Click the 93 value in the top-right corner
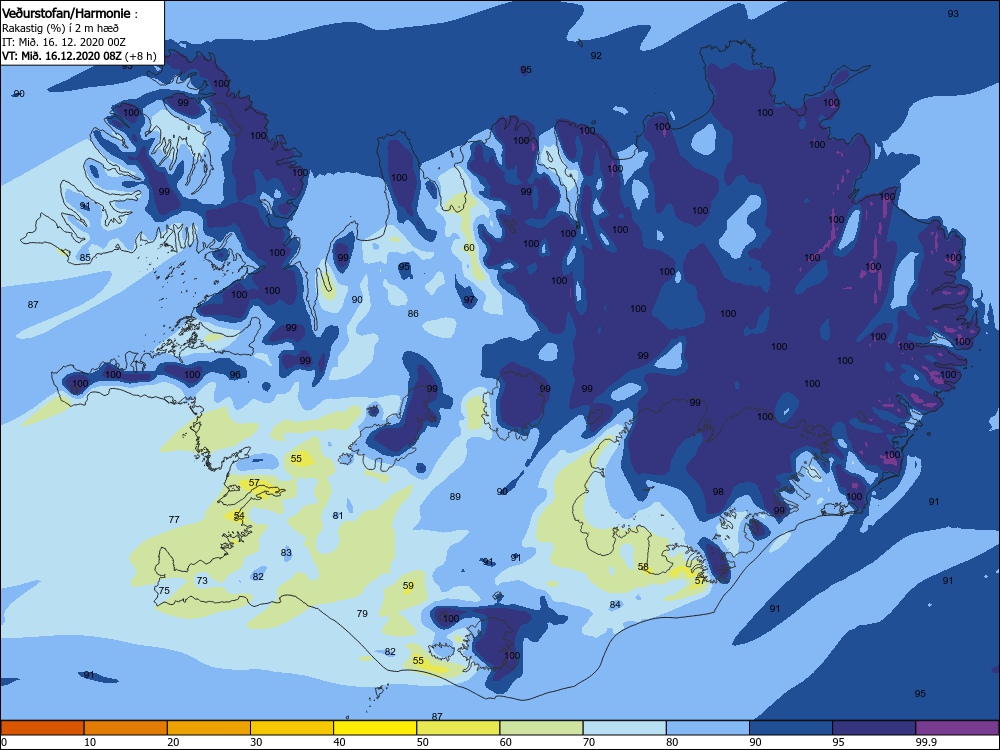This screenshot has height=750, width=1000. pos(953,13)
